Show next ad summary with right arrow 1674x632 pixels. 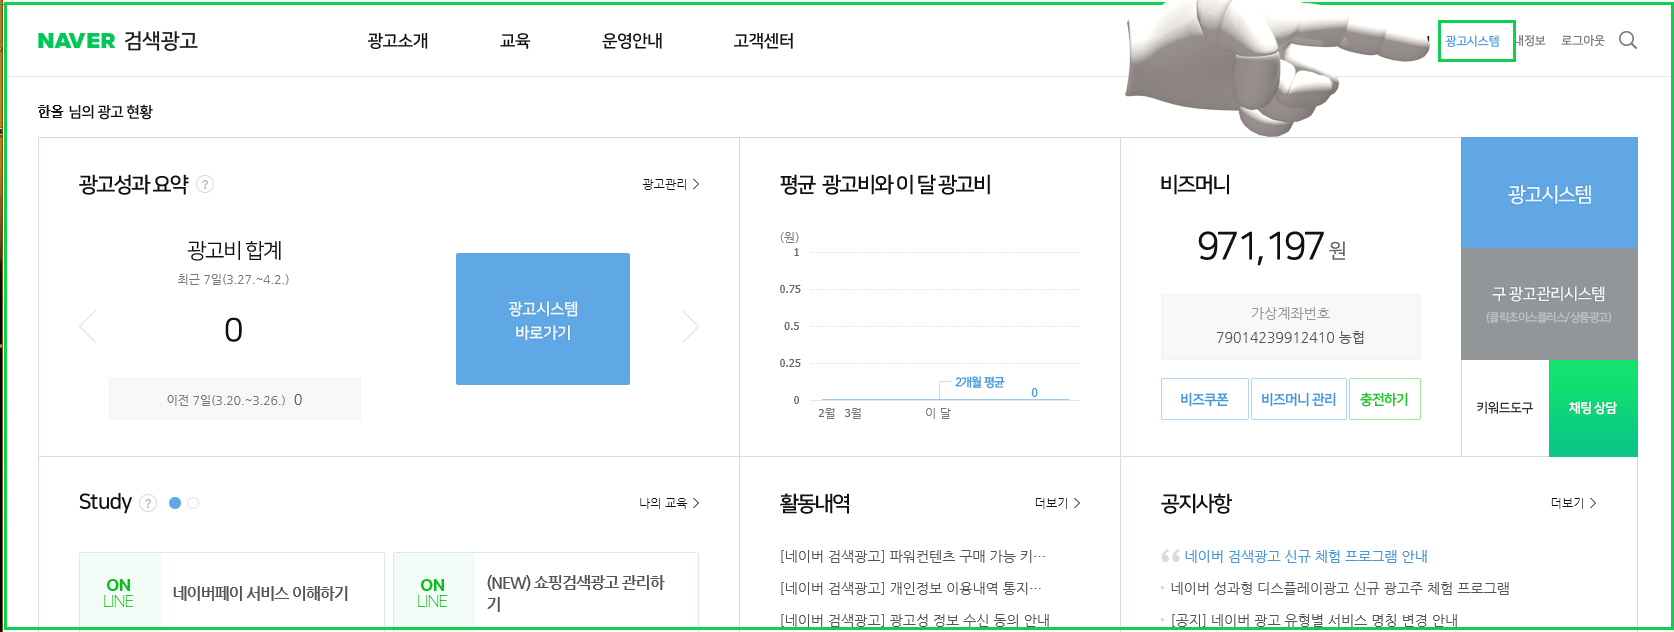(x=690, y=327)
